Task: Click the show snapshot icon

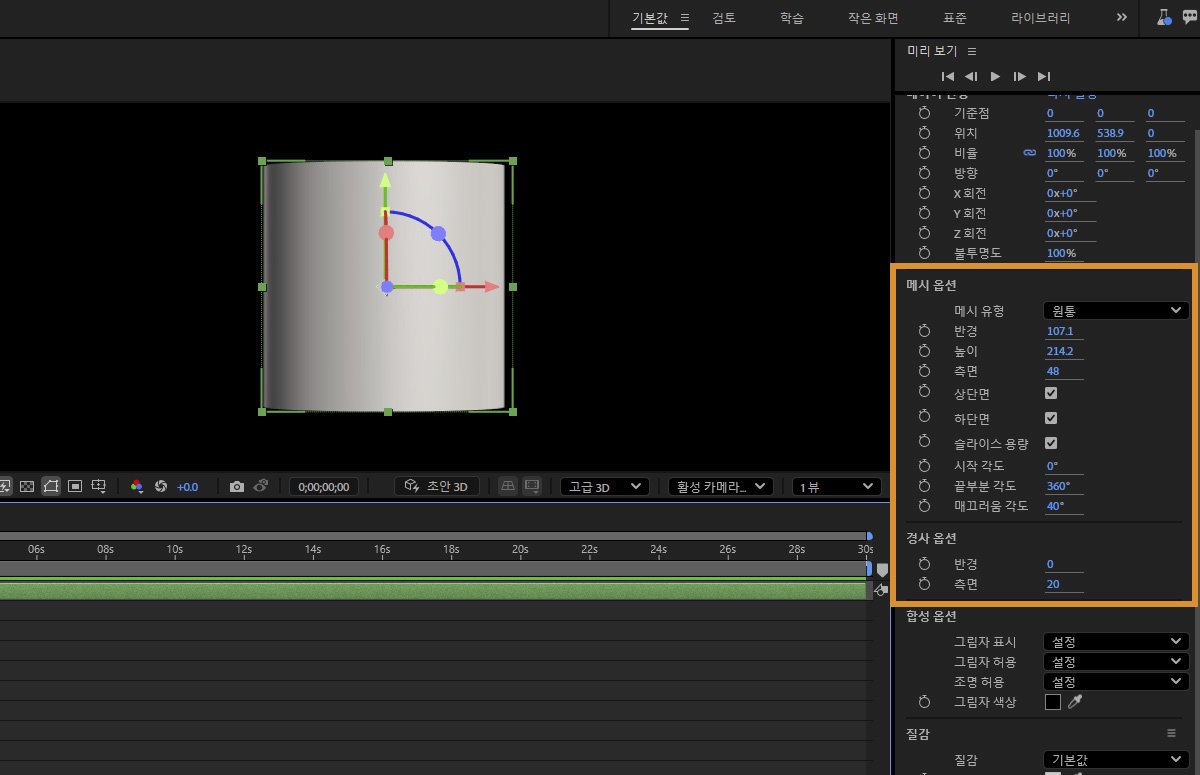Action: click(260, 486)
